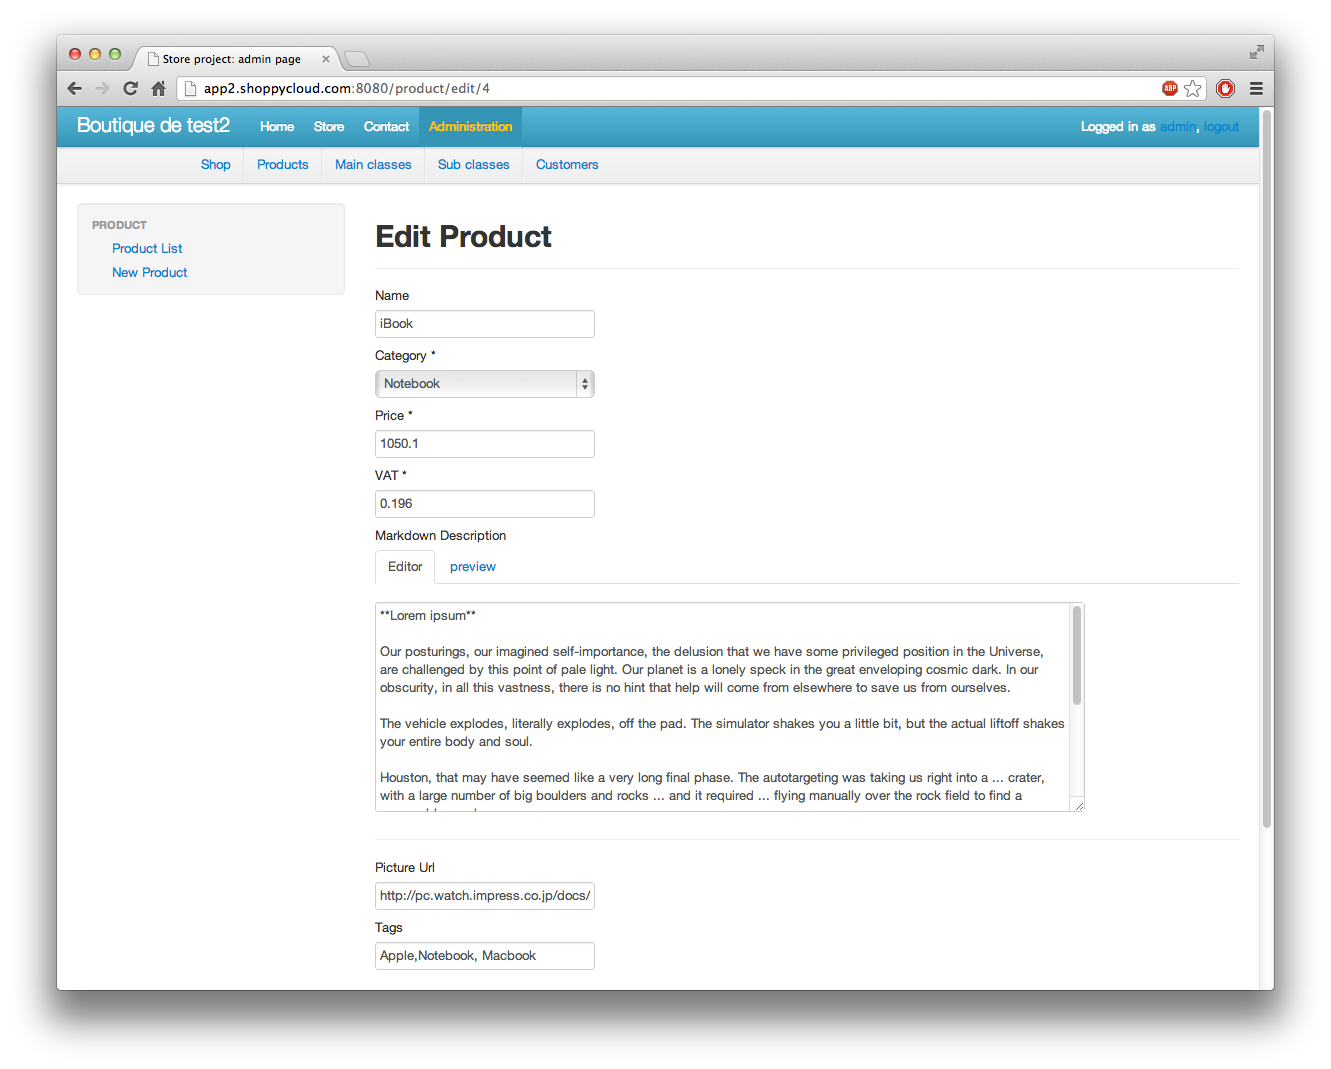1331x1069 pixels.
Task: Click the browser back arrow
Action: pos(75,88)
